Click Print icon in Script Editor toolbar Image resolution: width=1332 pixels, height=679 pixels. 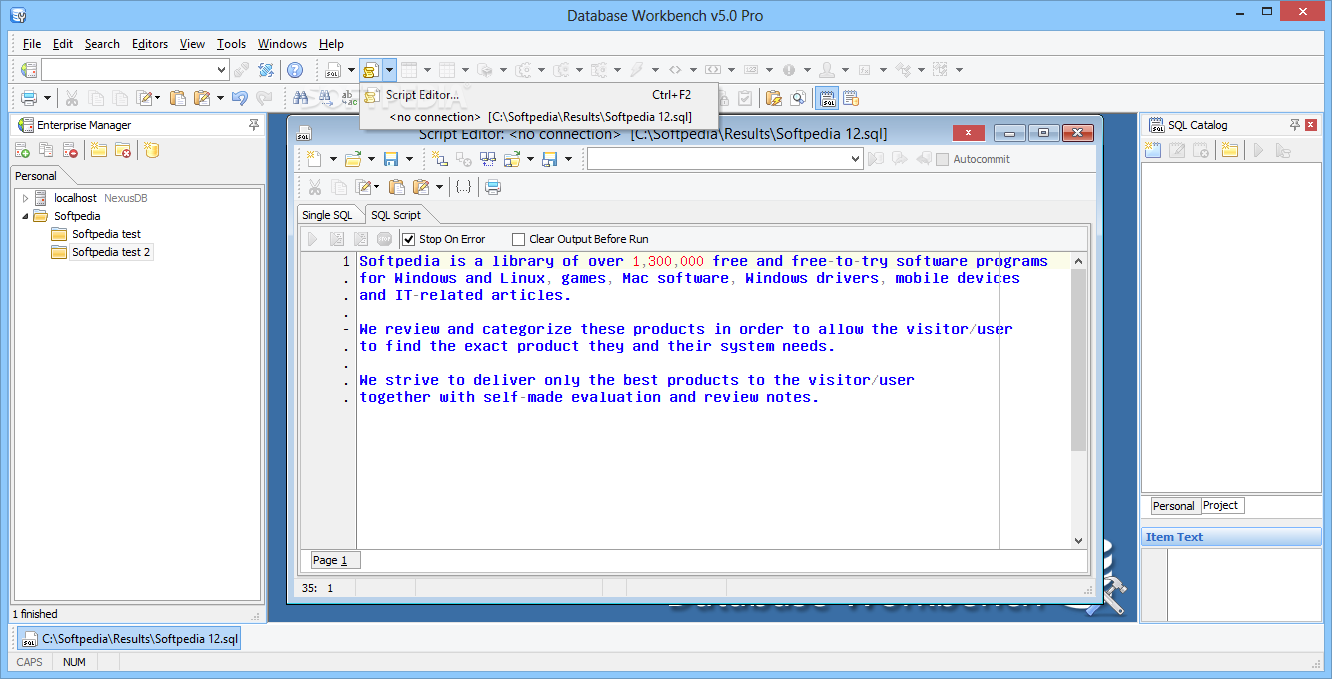(x=492, y=187)
